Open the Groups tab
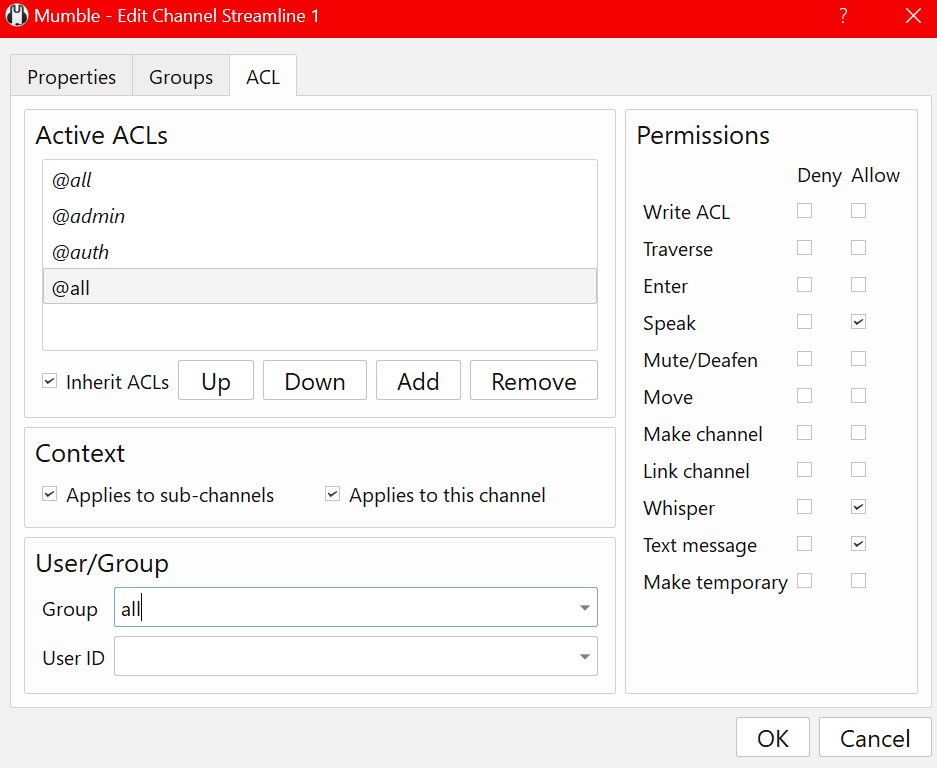Viewport: 937px width, 768px height. point(181,77)
